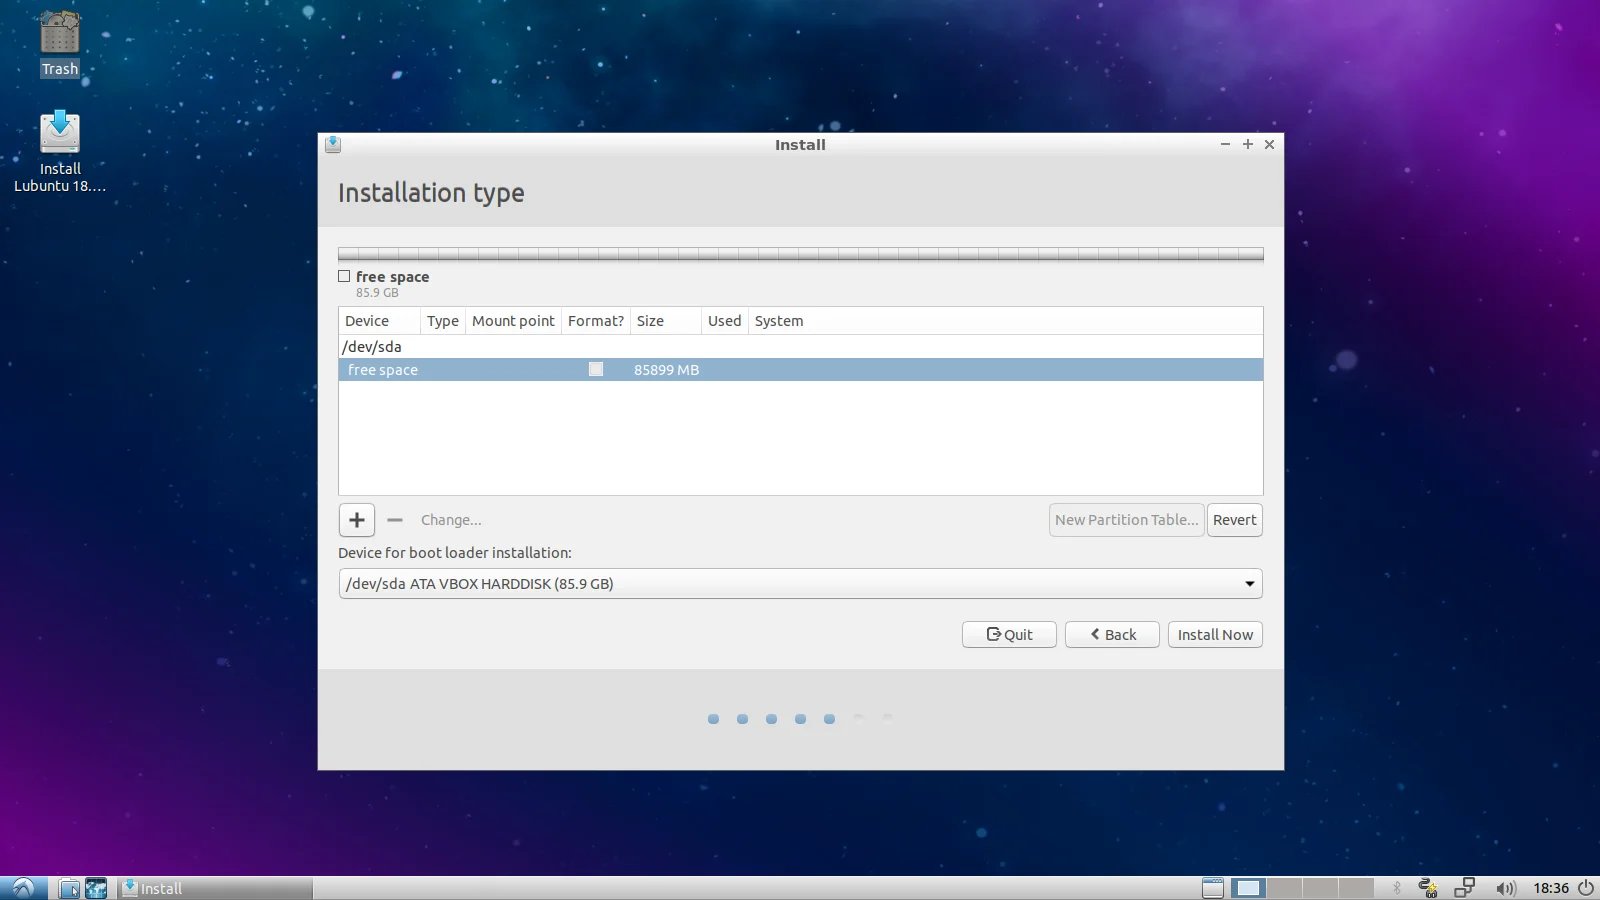Screen dimensions: 1600x900
Task: Click the free space legend checkbox
Action: pos(344,277)
